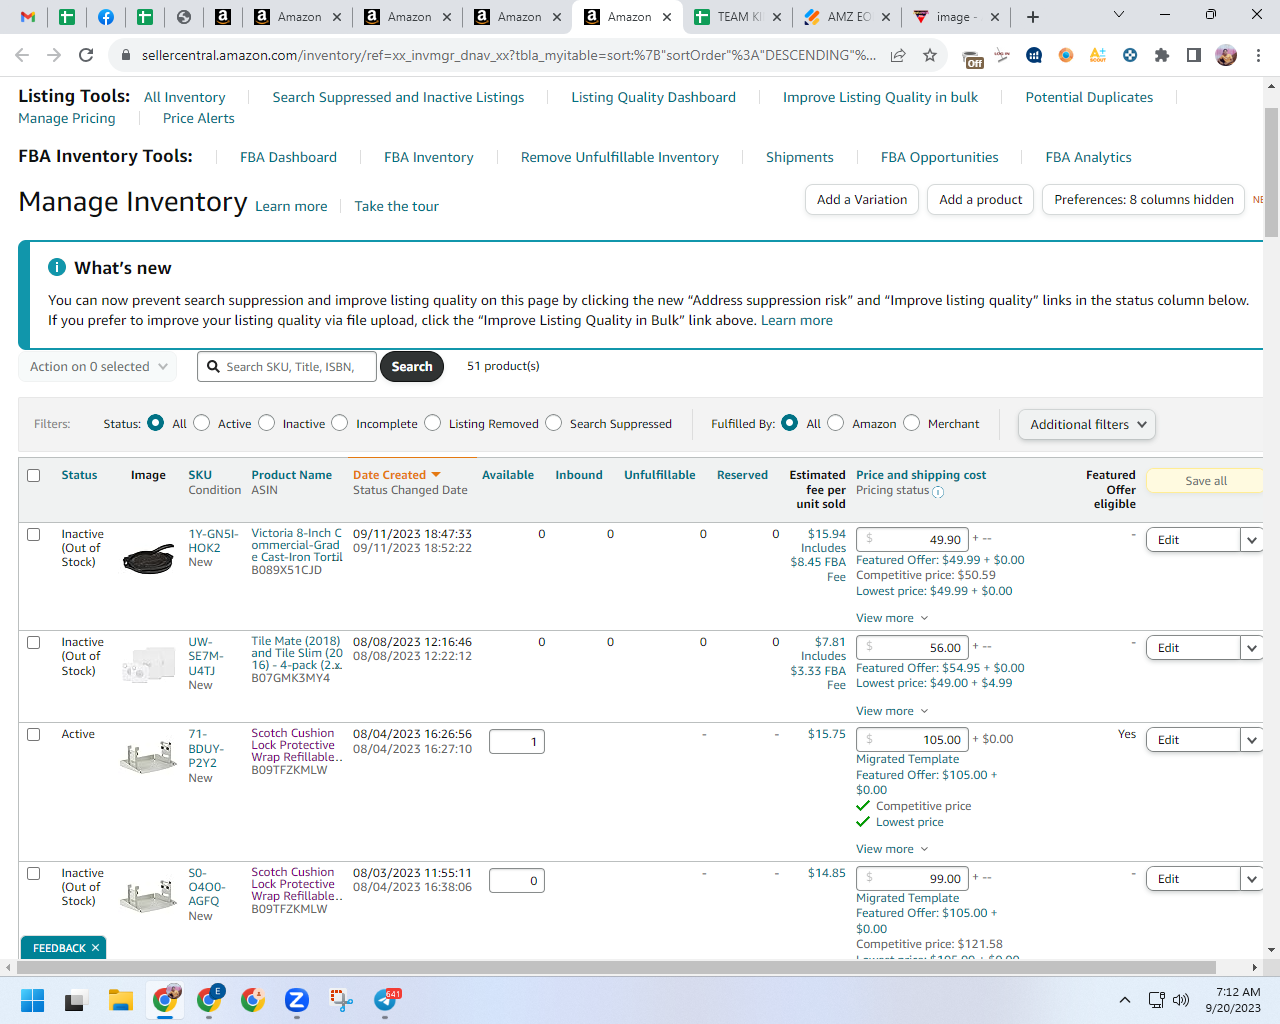Click the Search button
The height and width of the screenshot is (1024, 1280).
412,367
